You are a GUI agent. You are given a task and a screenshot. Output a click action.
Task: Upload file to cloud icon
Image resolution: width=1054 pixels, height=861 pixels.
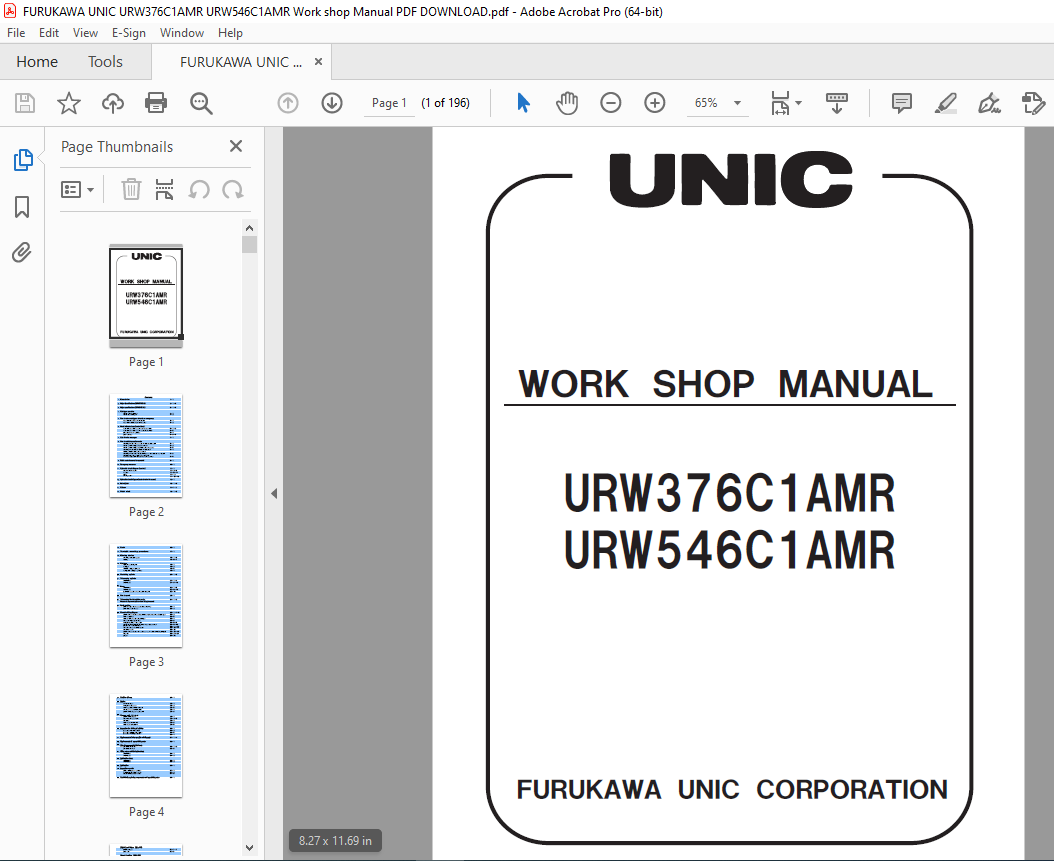click(113, 103)
